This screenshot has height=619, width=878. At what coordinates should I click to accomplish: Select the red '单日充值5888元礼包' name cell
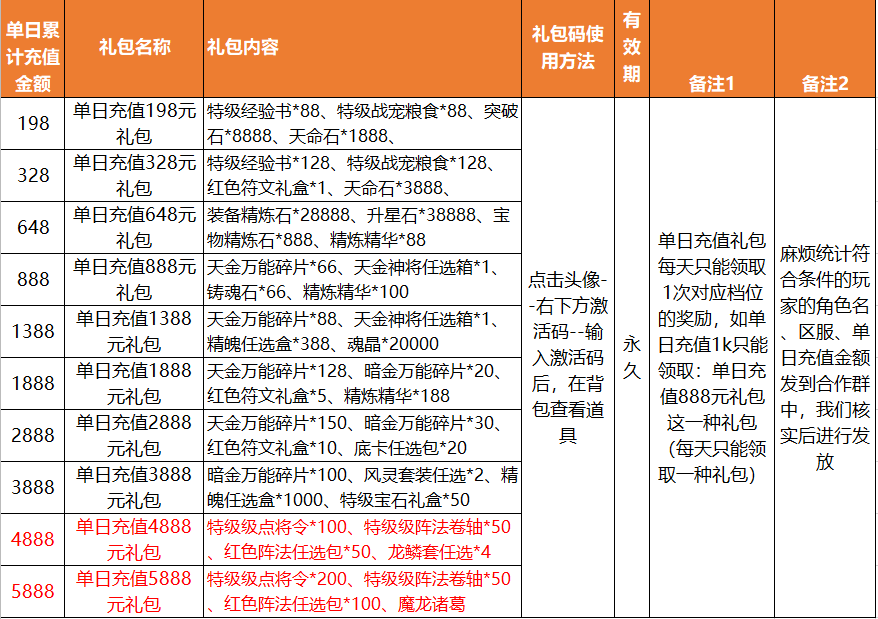(x=134, y=592)
